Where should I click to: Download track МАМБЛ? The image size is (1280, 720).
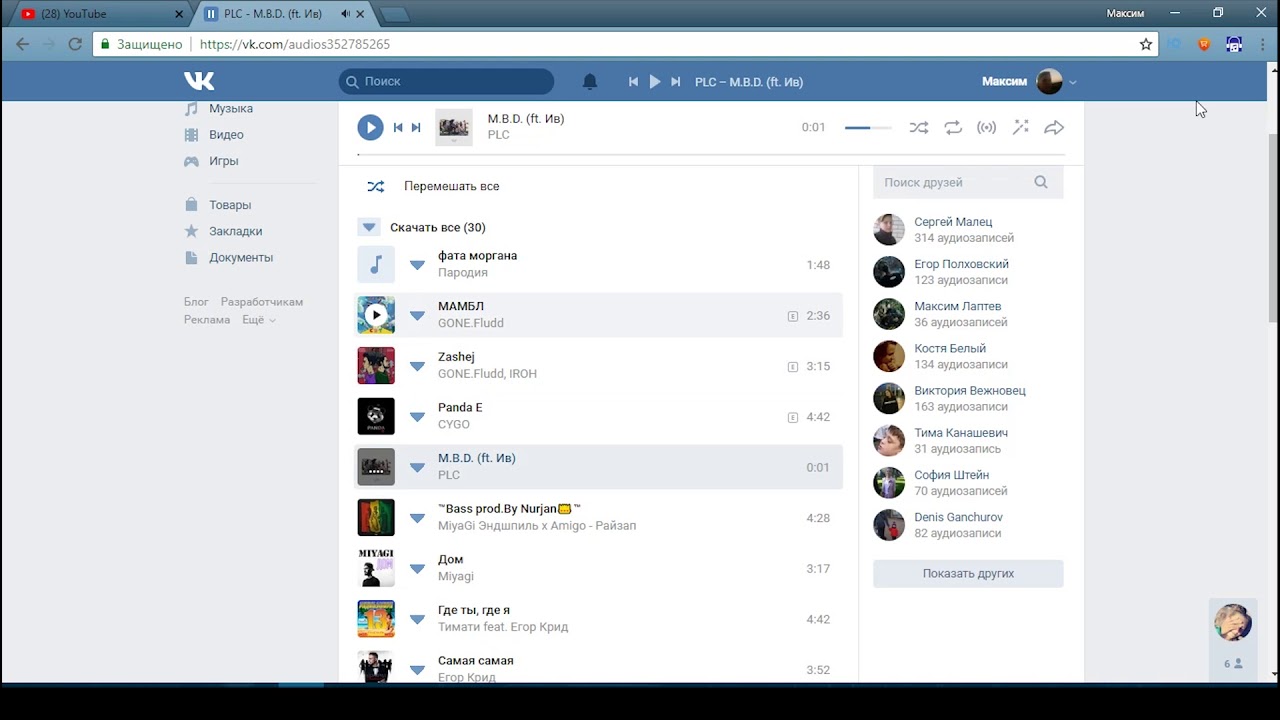coord(417,316)
